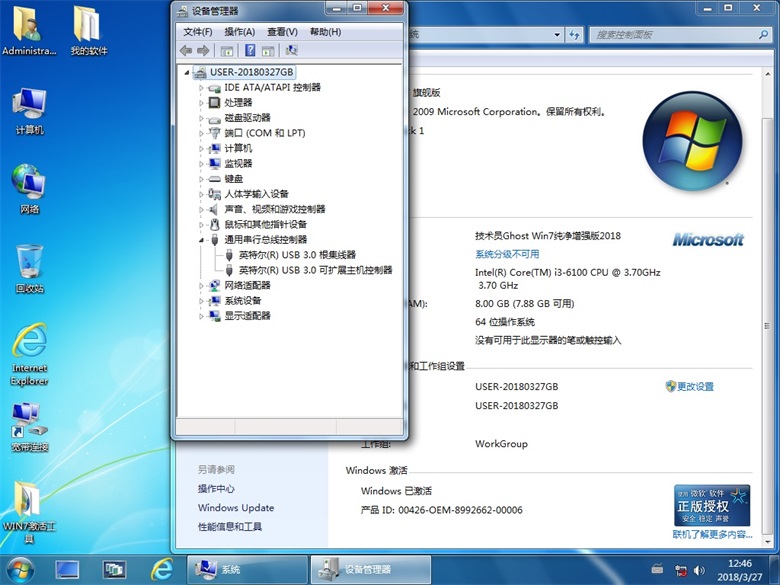
Task: Click the 更改设置 change settings link
Action: pos(695,387)
